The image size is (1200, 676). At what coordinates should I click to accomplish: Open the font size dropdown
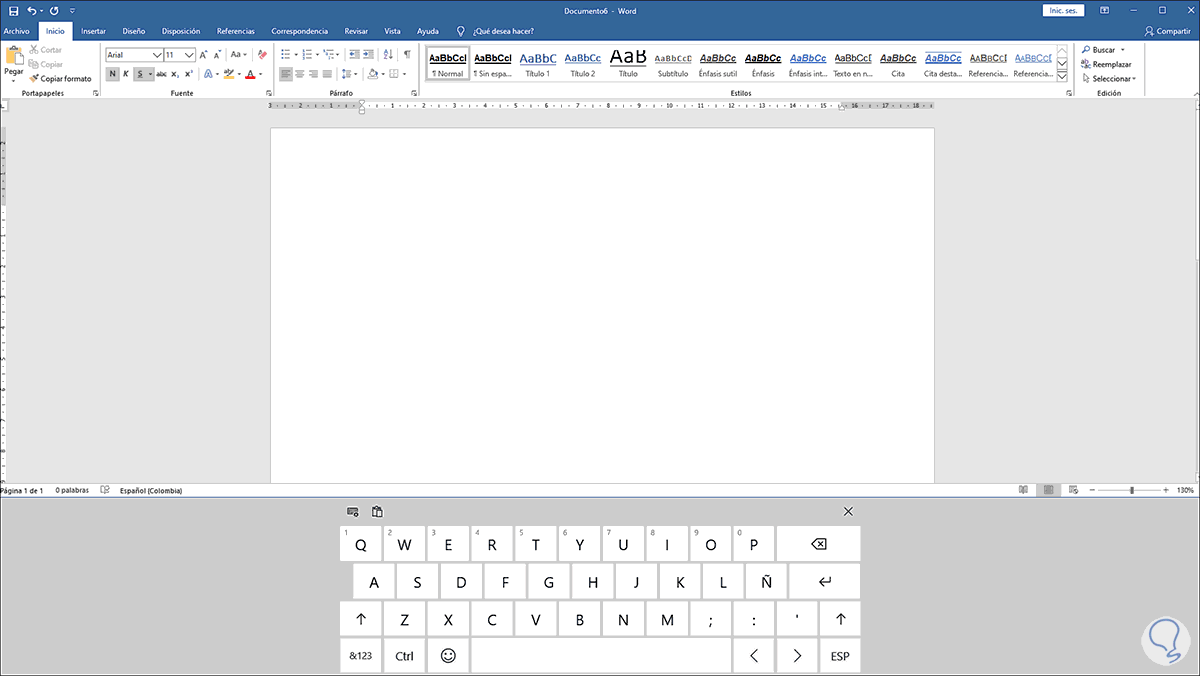pos(190,55)
